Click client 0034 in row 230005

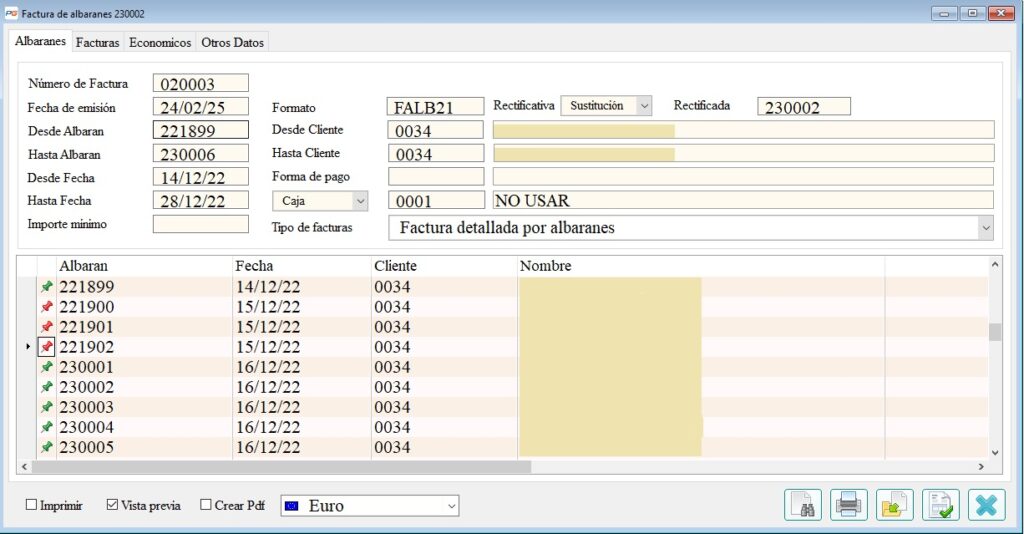(392, 447)
